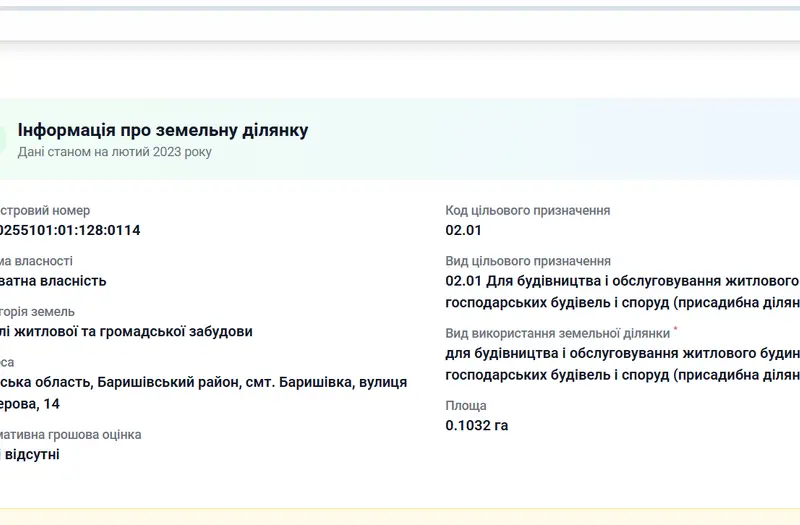This screenshot has width=800, height=525.
Task: Click the red asterisk next to land use label
Action: (x=676, y=329)
